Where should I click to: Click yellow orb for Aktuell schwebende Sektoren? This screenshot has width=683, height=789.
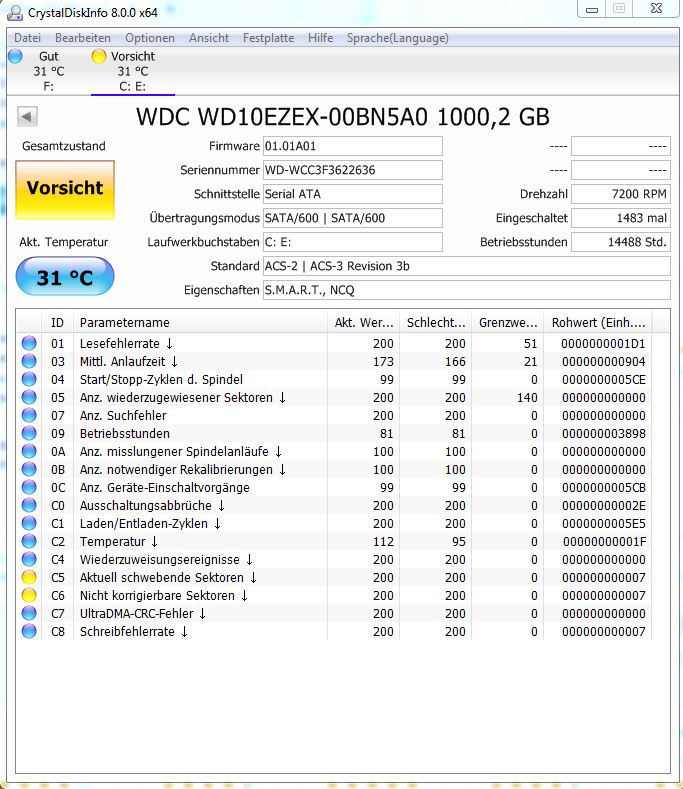(29, 577)
